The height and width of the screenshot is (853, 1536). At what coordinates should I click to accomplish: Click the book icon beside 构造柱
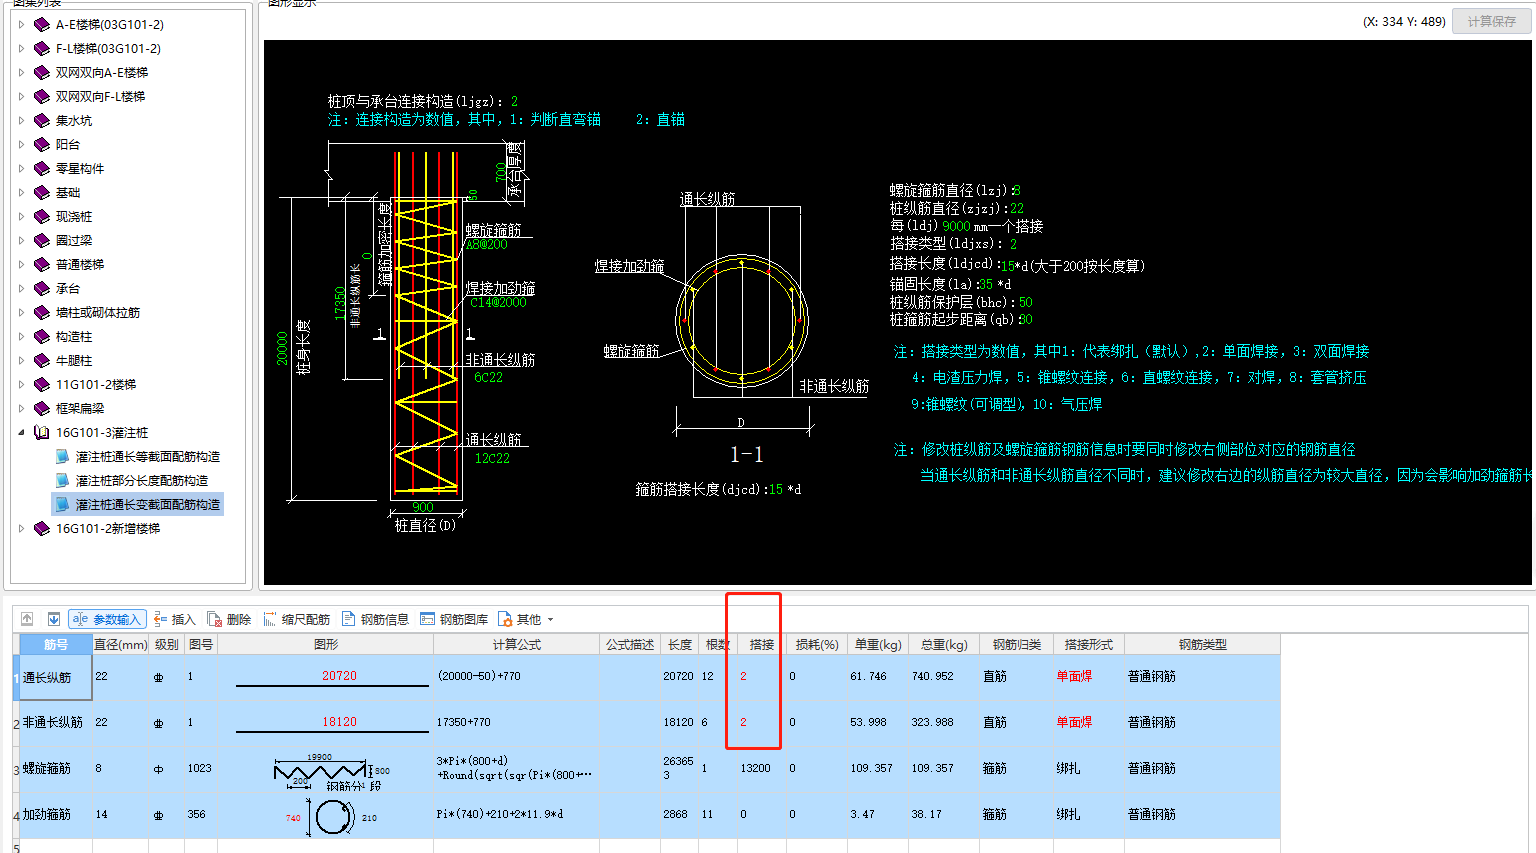(x=41, y=336)
